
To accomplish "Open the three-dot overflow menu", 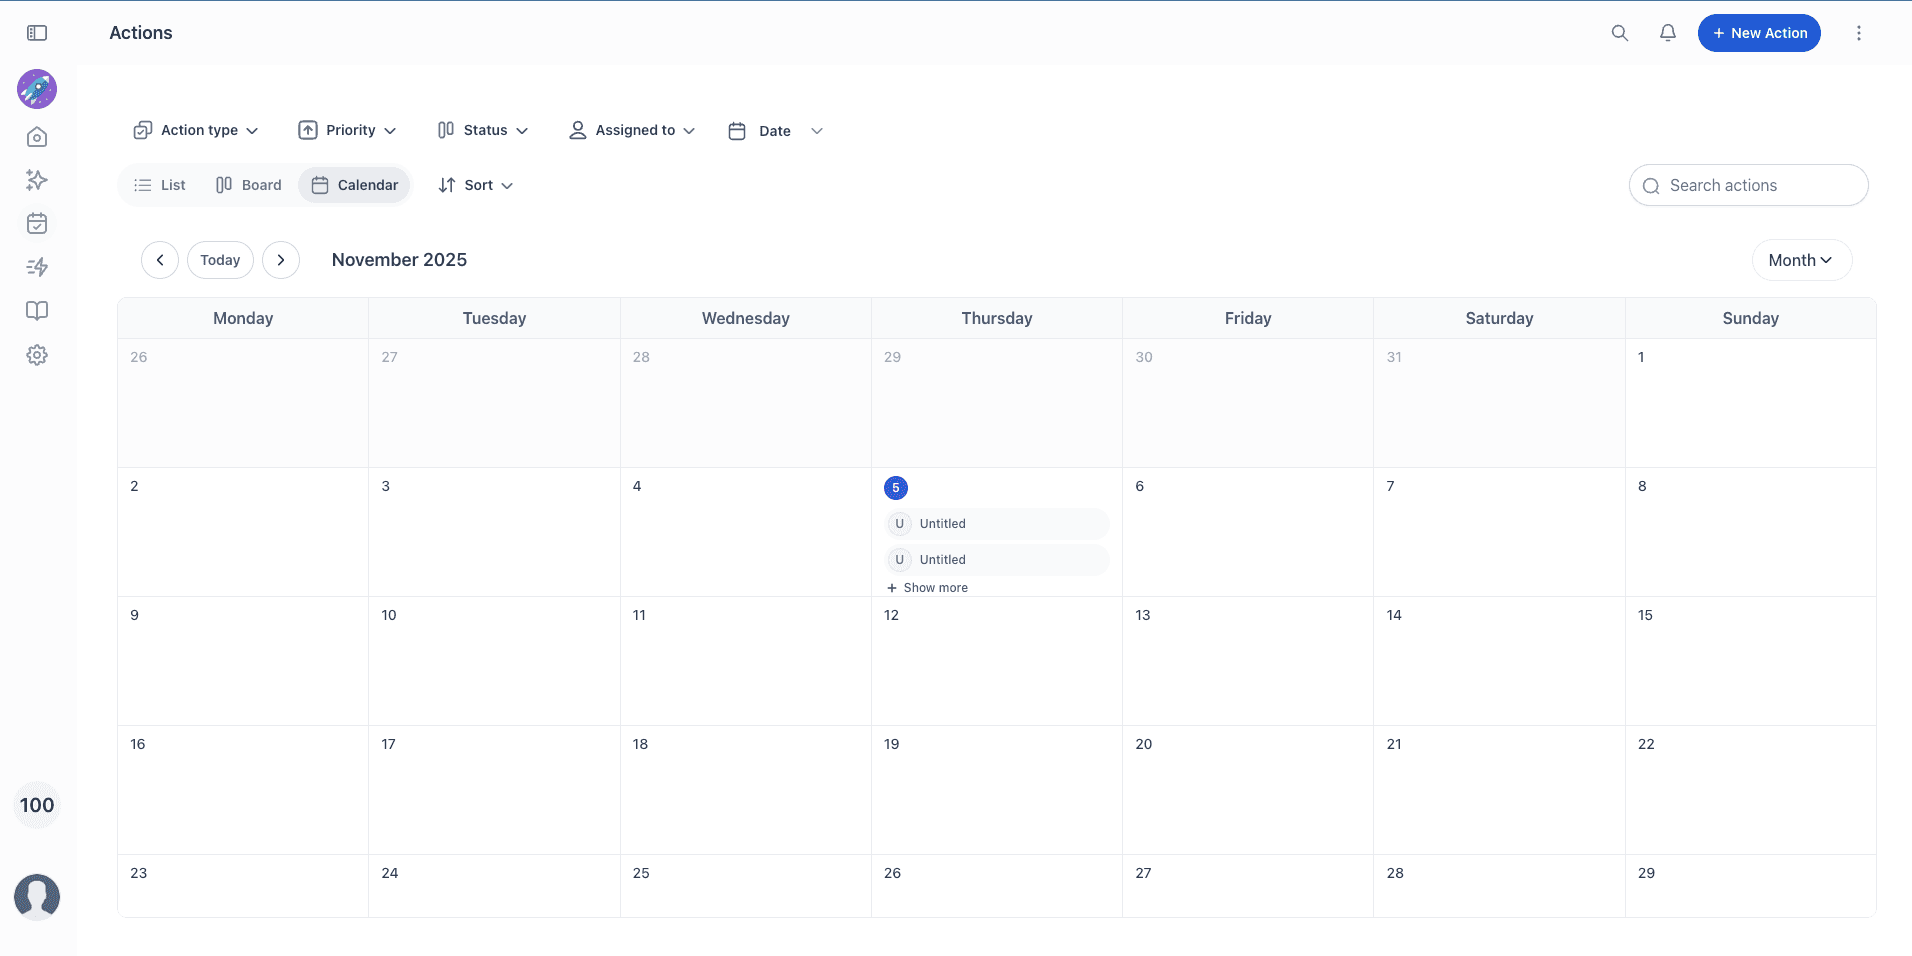I will tap(1859, 32).
